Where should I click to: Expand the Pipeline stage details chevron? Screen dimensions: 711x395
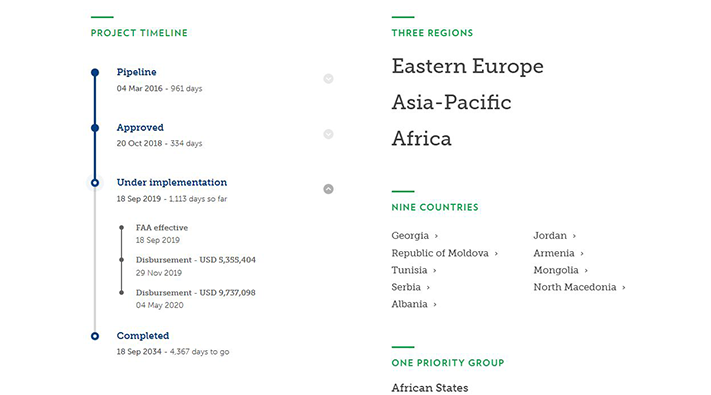coord(328,78)
